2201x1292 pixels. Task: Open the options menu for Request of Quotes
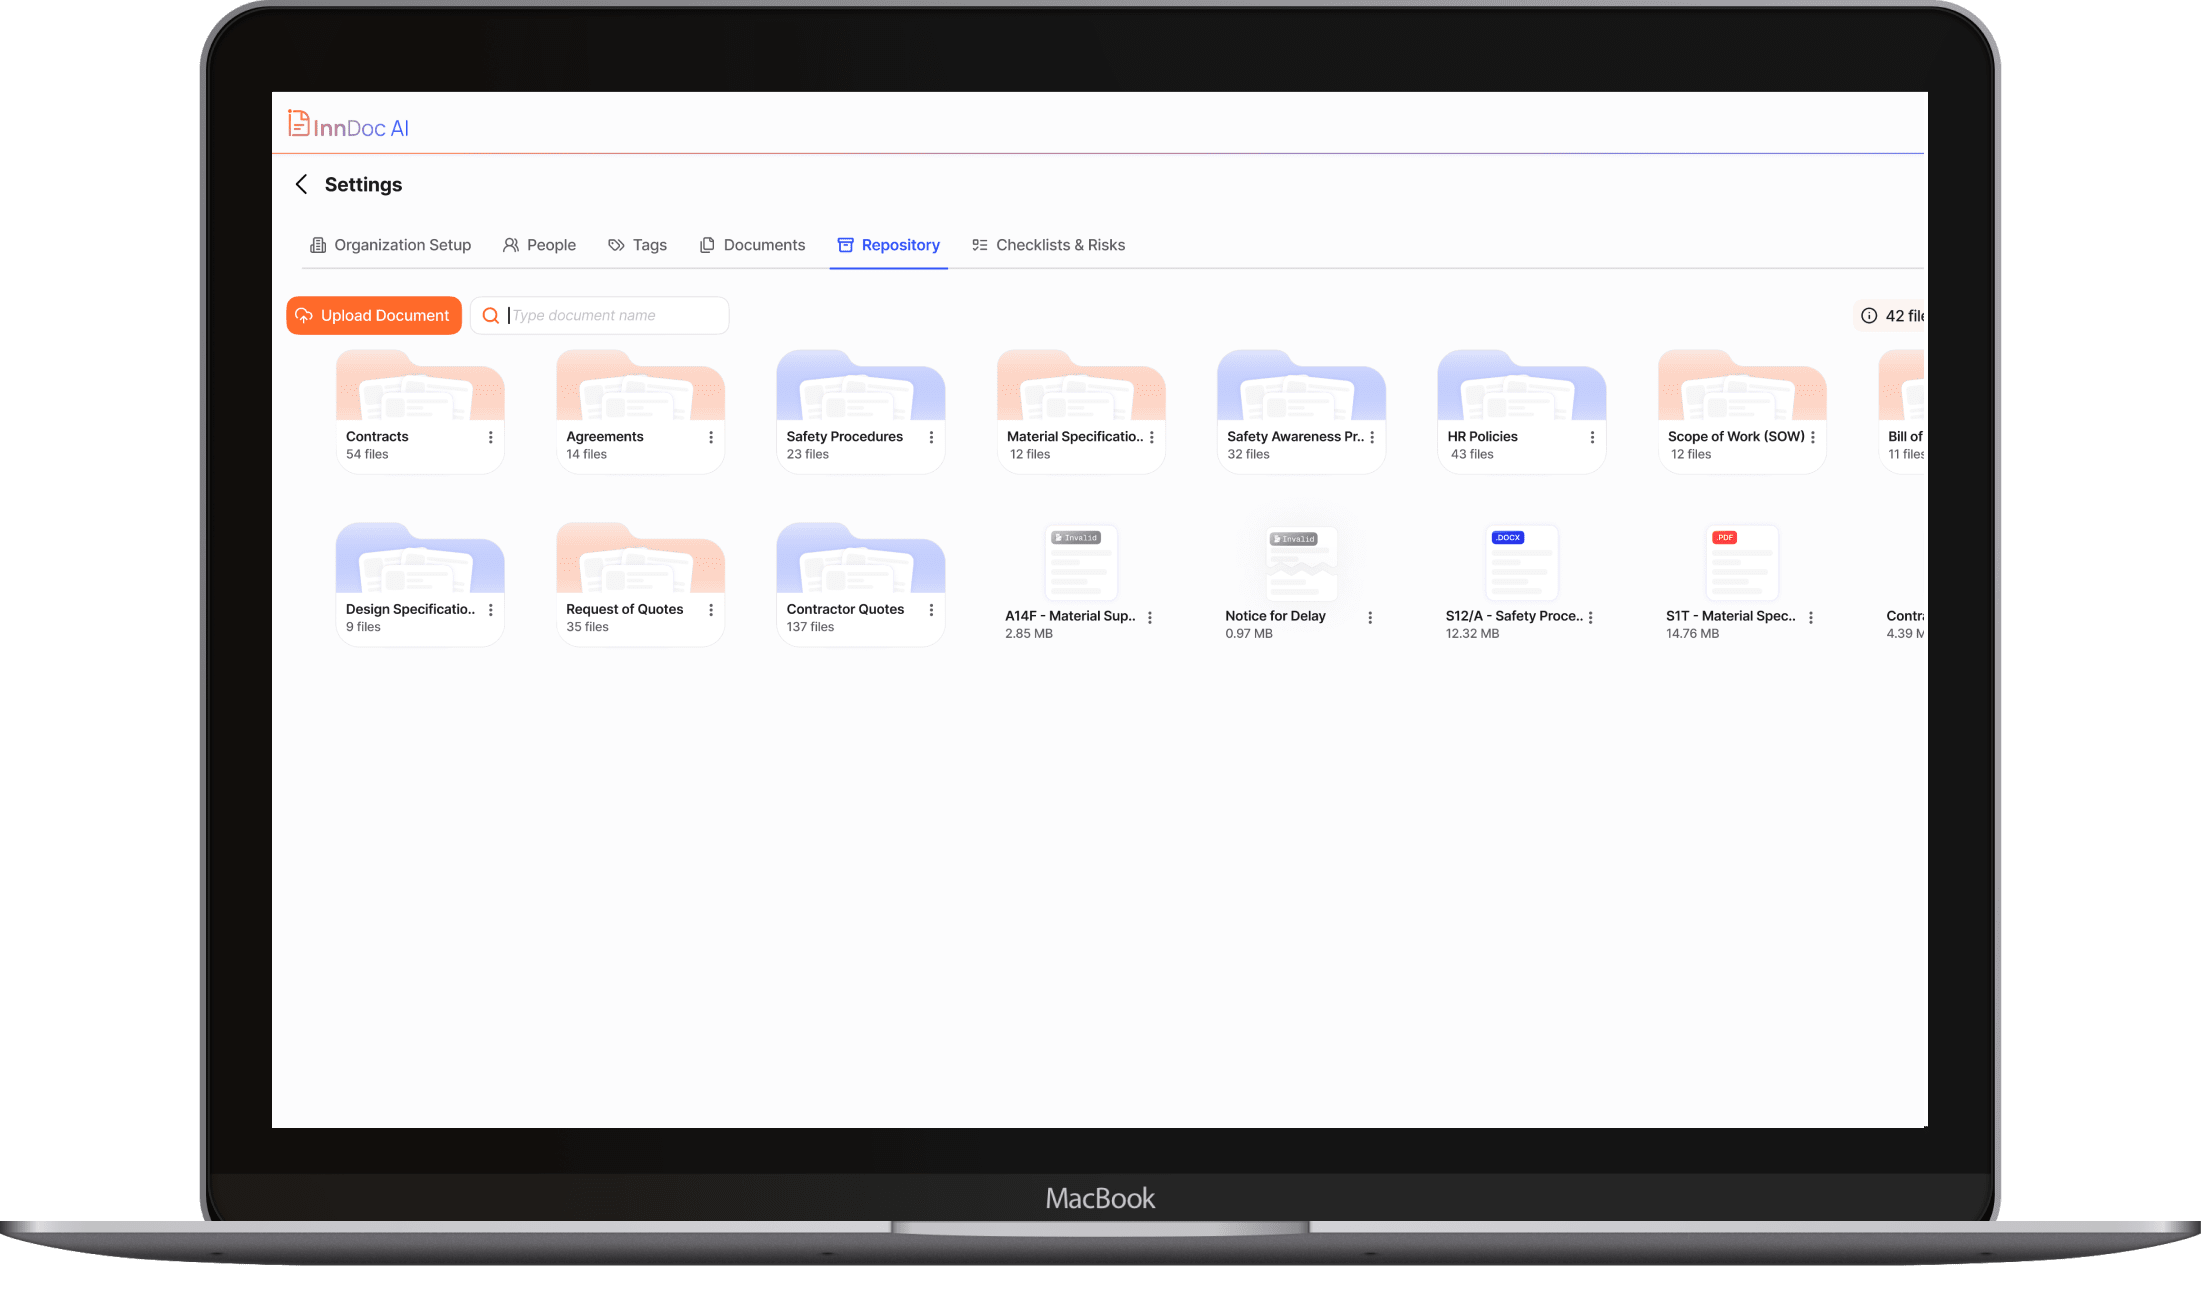(711, 610)
